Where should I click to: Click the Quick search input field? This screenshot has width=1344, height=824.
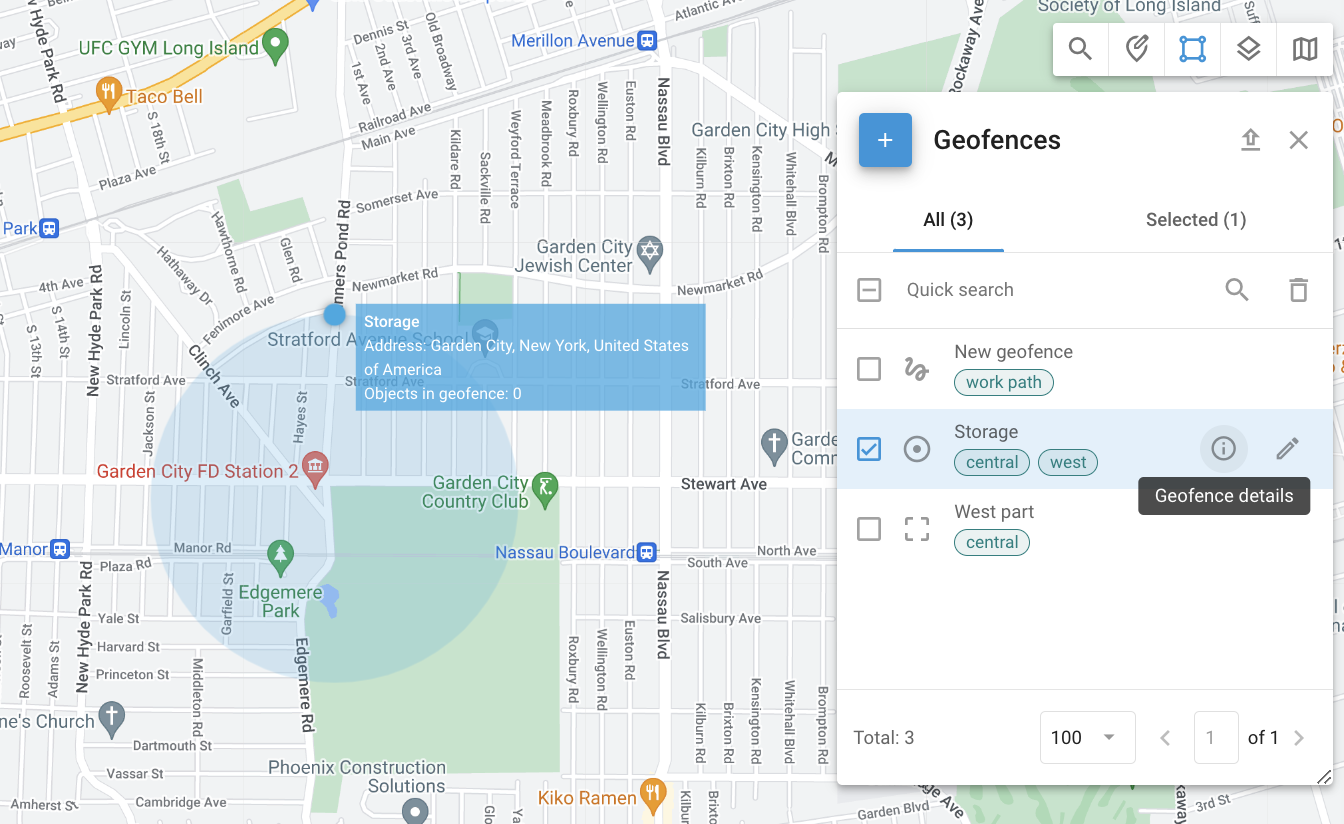(1050, 290)
